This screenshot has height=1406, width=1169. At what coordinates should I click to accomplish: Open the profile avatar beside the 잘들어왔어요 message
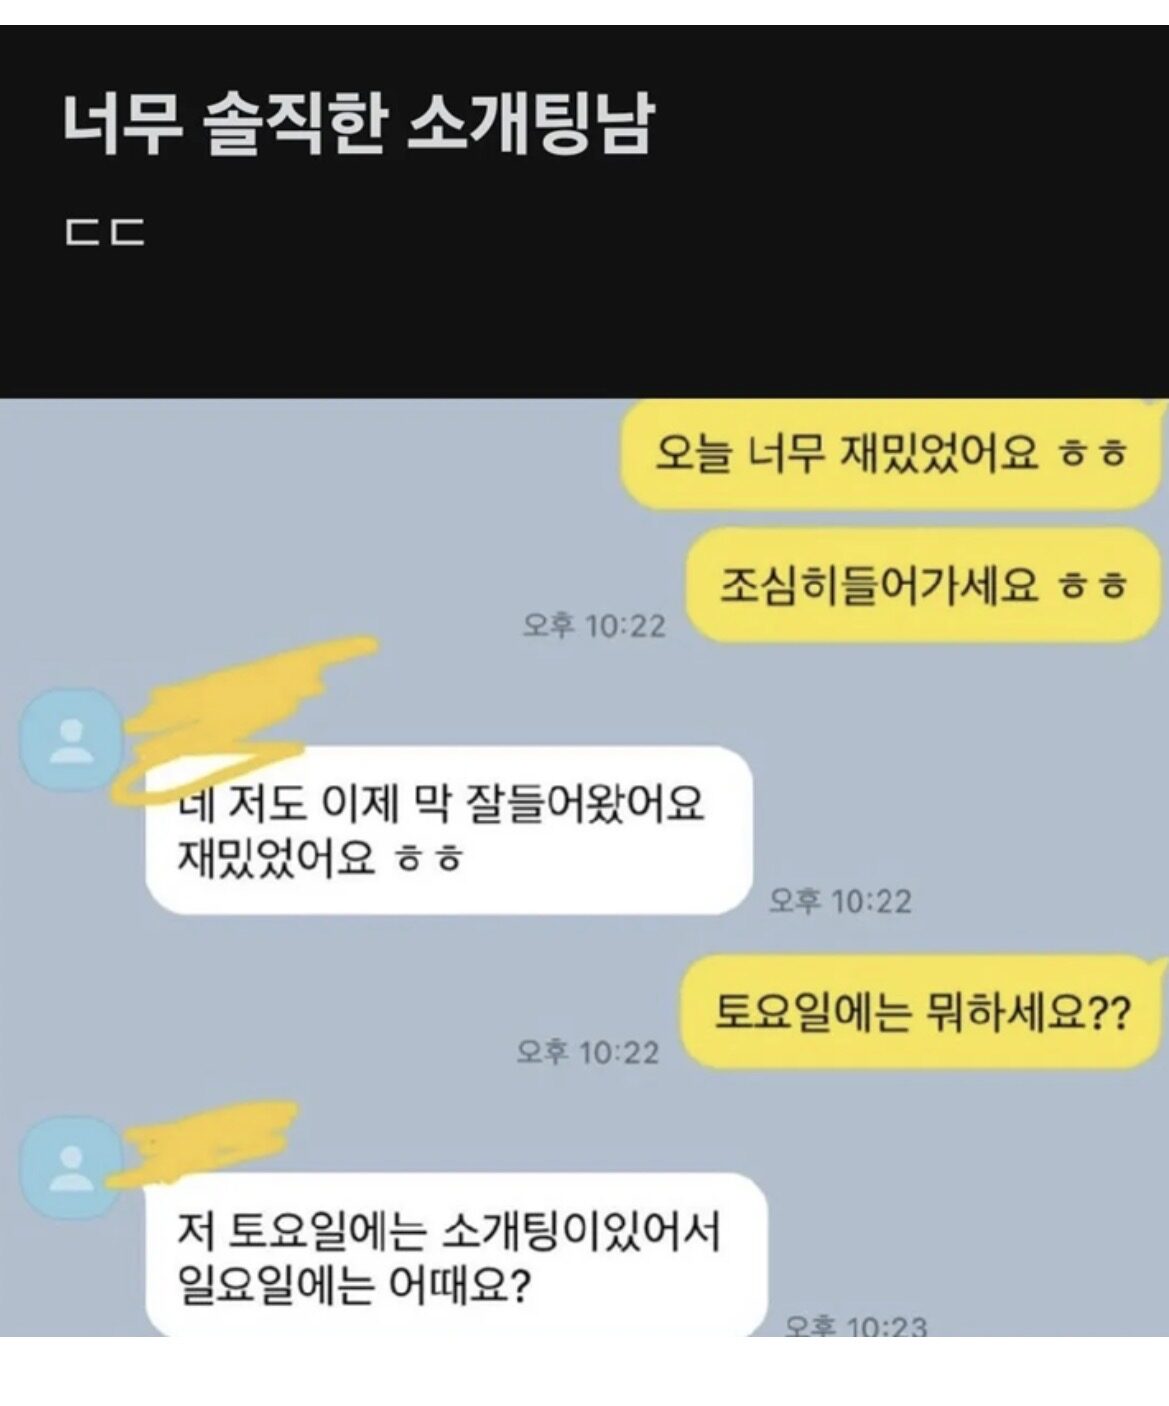point(71,738)
